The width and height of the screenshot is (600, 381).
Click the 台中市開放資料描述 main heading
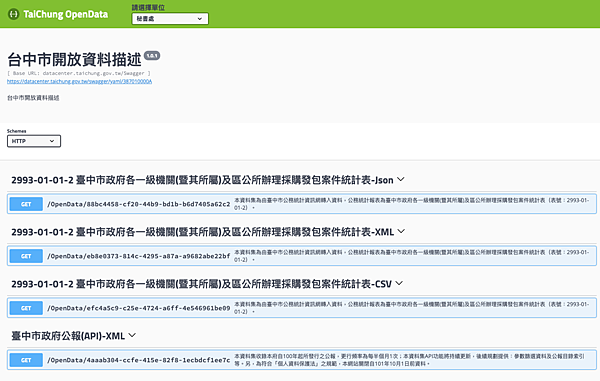tap(75, 60)
